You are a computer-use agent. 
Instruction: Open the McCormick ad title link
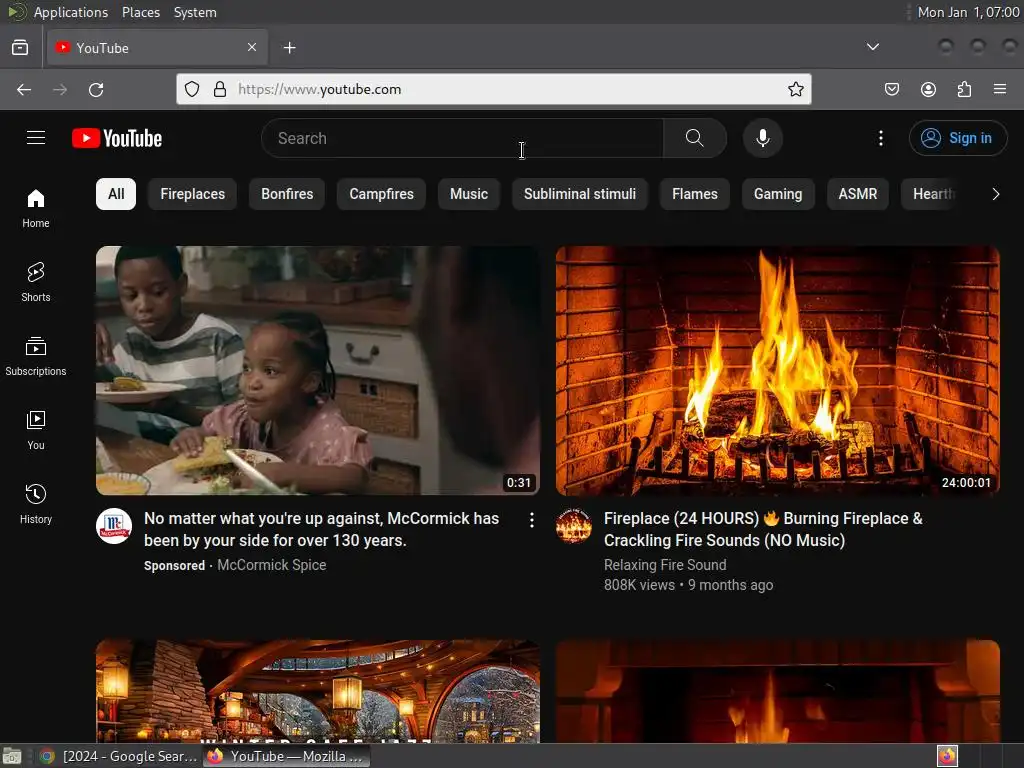pos(321,529)
